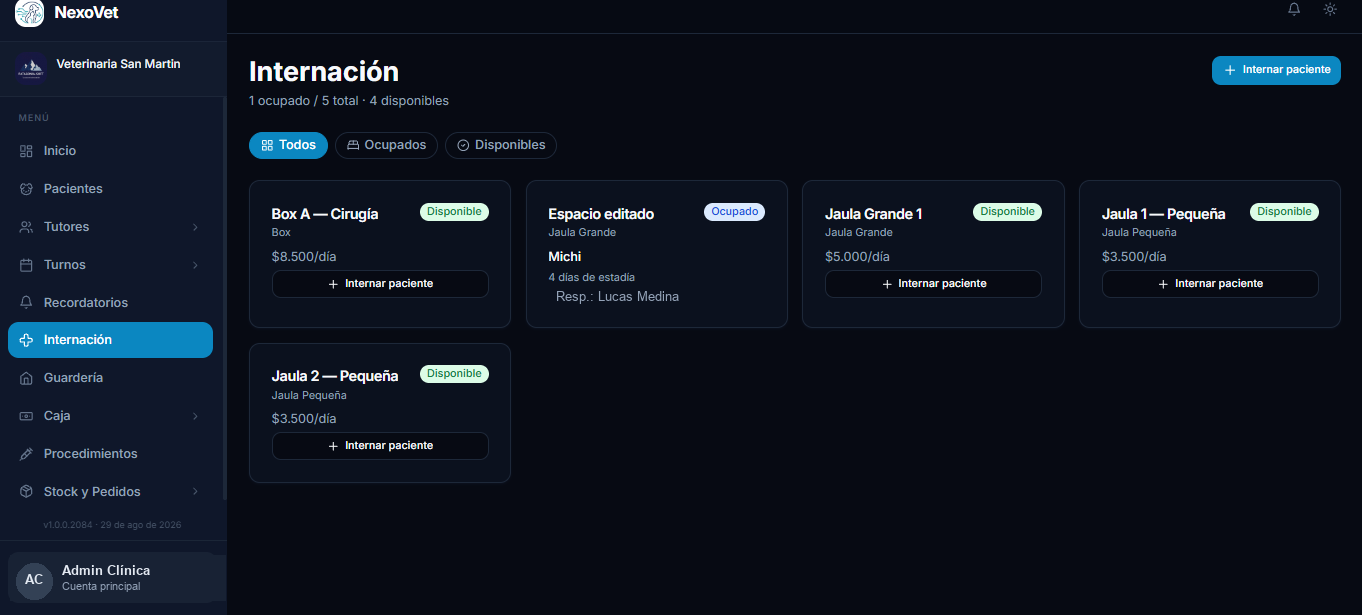Screen dimensions: 1362x615
Task: Select the Todos filter tab
Action: 288,145
